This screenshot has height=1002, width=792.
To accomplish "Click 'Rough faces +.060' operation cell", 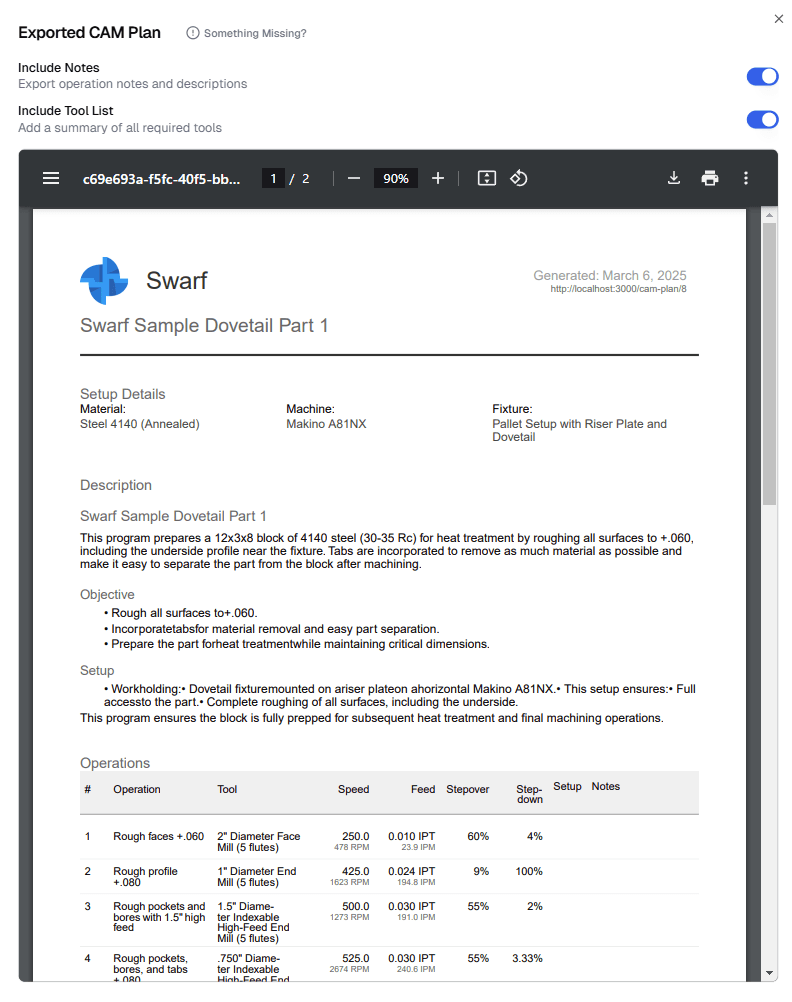I will tap(159, 836).
